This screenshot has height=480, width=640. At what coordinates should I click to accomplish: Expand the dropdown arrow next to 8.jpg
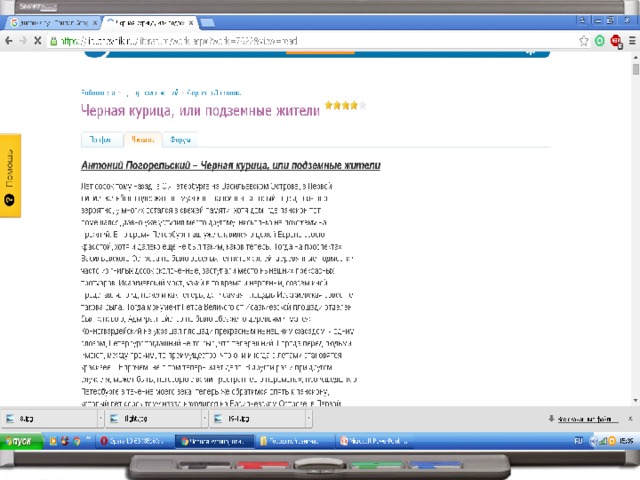tap(101, 419)
